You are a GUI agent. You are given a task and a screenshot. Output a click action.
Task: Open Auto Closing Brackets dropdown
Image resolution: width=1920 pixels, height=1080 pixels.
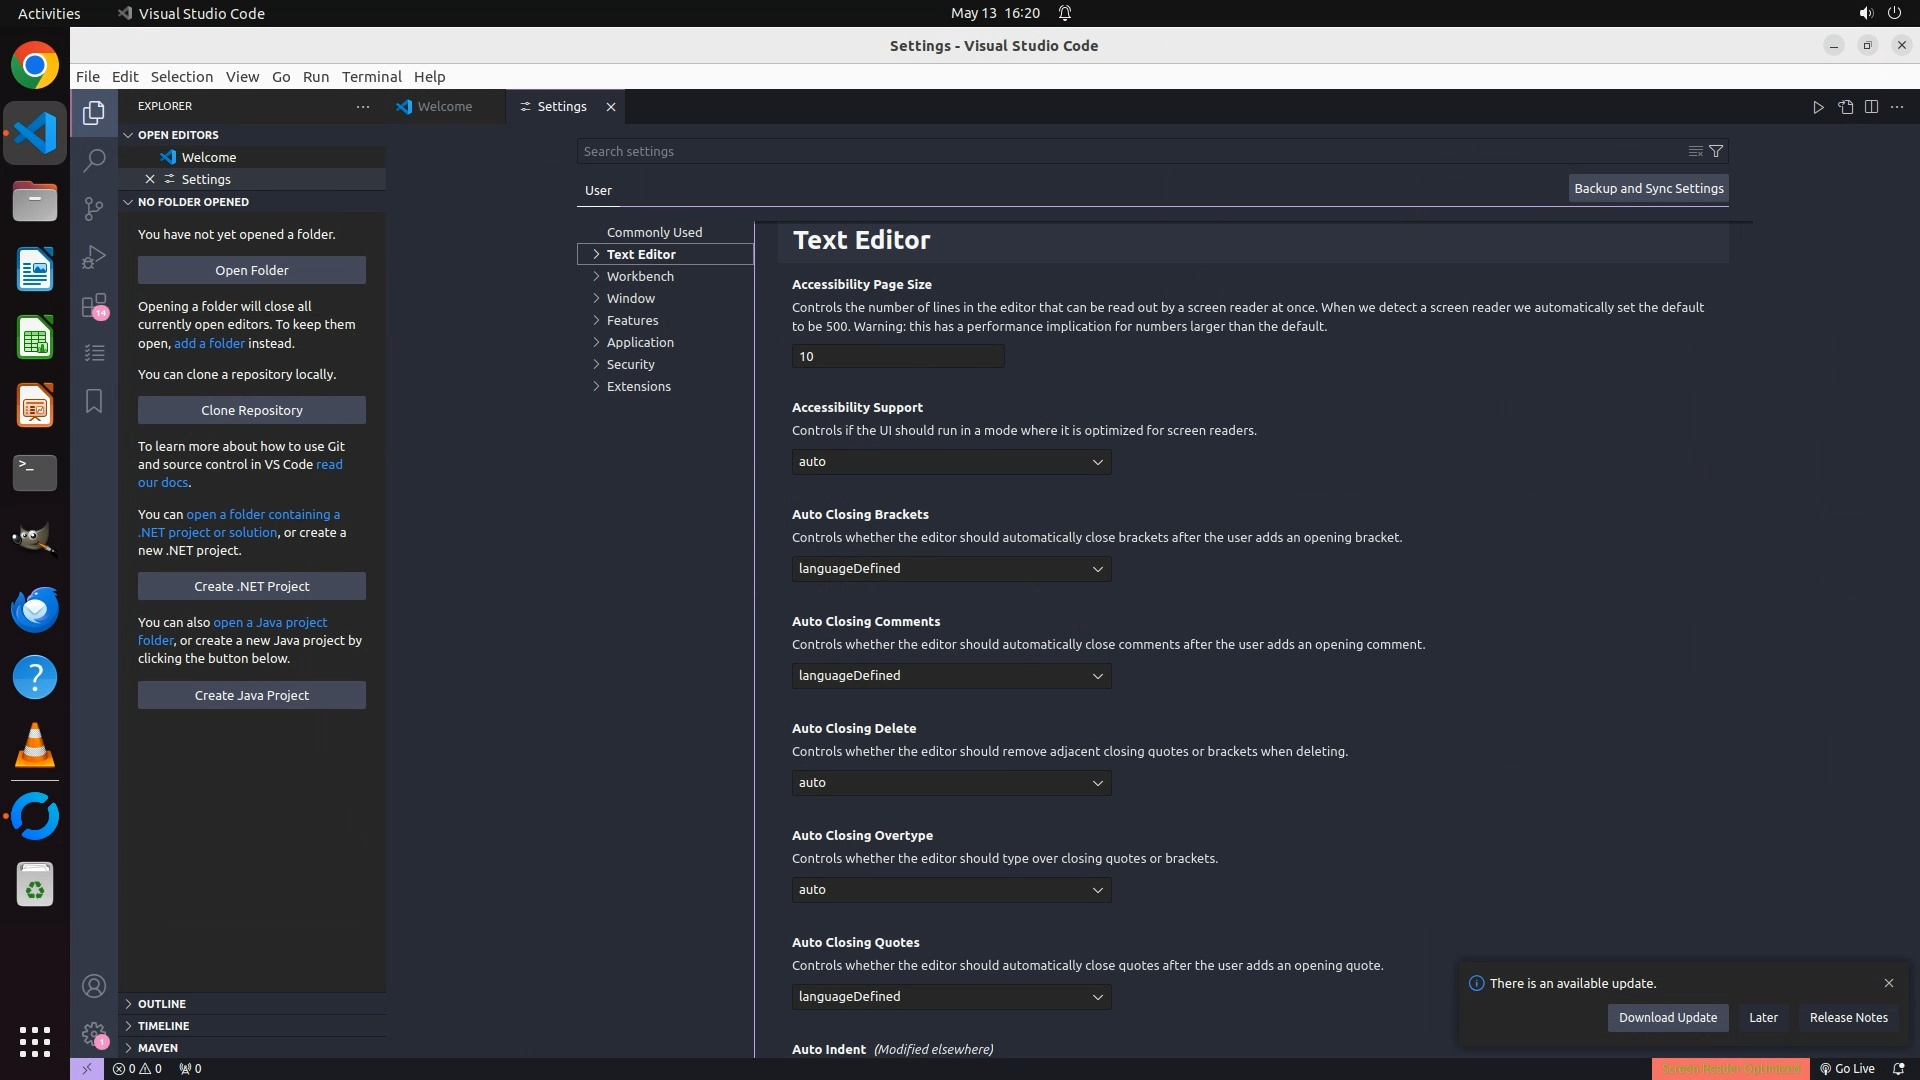click(x=950, y=569)
